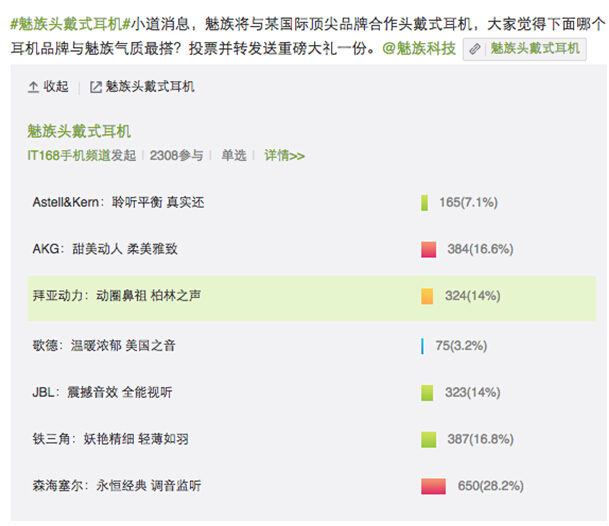Choose the 森海塞尔 poll option
Image resolution: width=609 pixels, height=526 pixels.
click(x=311, y=486)
